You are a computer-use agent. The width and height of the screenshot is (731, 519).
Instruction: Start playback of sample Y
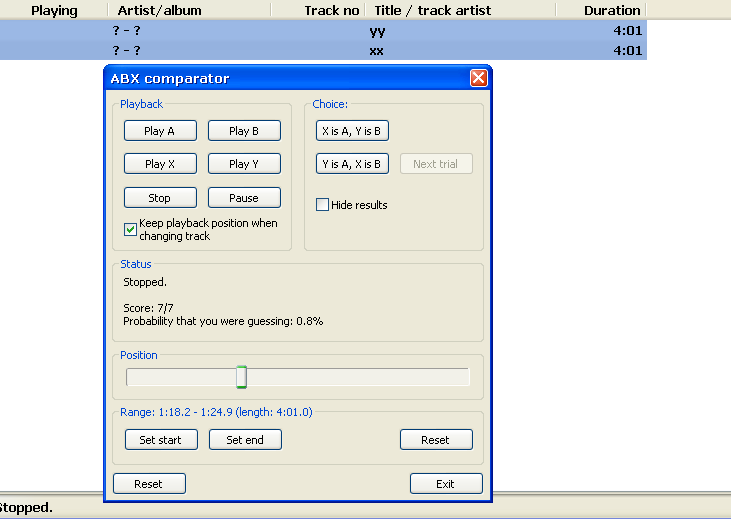coord(244,164)
